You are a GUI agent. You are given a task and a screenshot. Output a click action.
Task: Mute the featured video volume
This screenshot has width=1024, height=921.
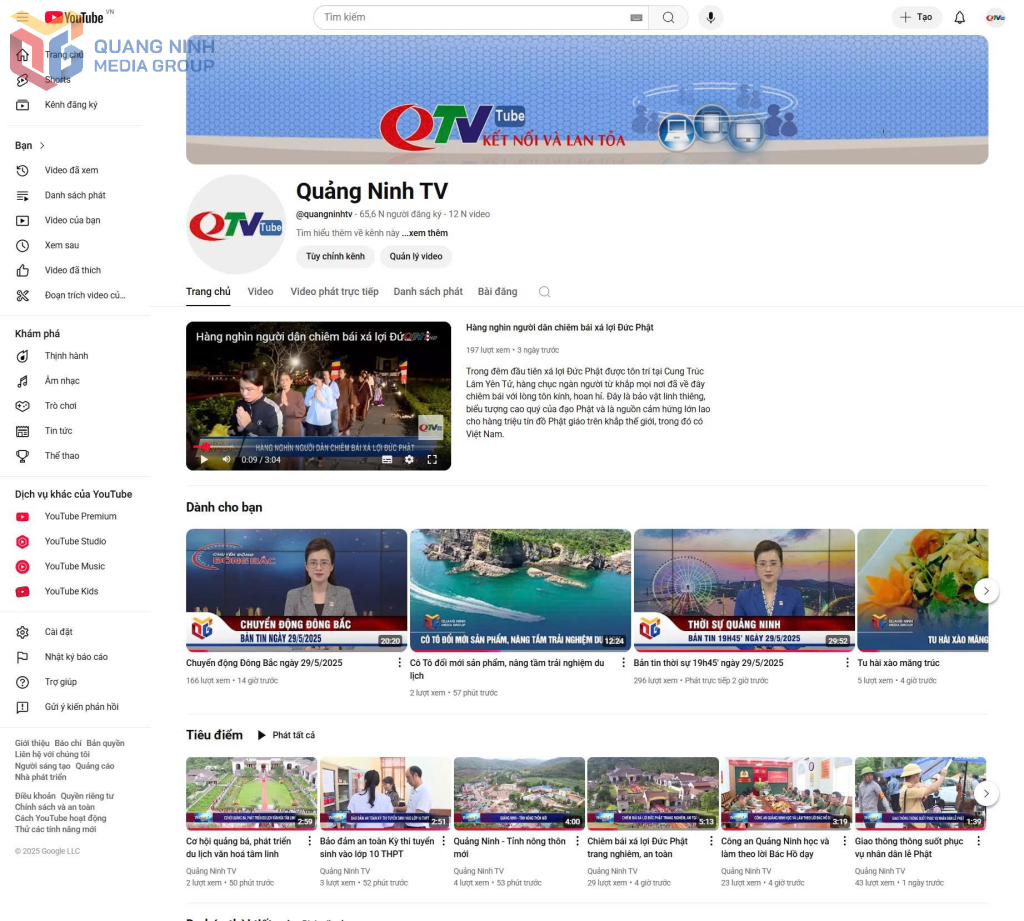point(227,460)
